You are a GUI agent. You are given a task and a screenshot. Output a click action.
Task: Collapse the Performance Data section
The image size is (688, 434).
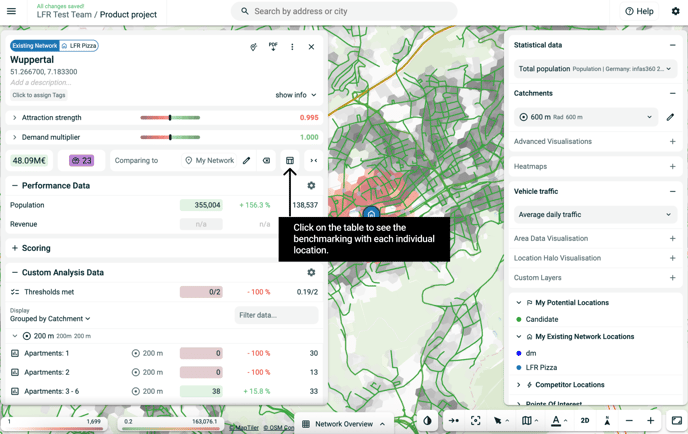pyautogui.click(x=14, y=186)
